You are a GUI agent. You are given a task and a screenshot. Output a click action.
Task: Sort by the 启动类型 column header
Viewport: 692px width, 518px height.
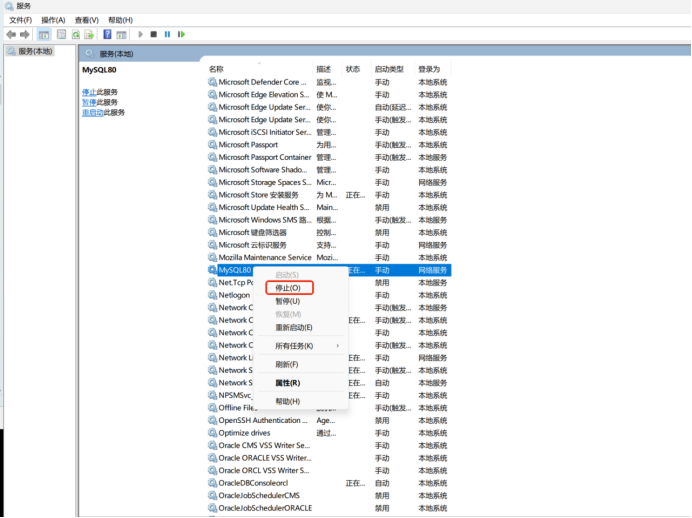(x=389, y=69)
